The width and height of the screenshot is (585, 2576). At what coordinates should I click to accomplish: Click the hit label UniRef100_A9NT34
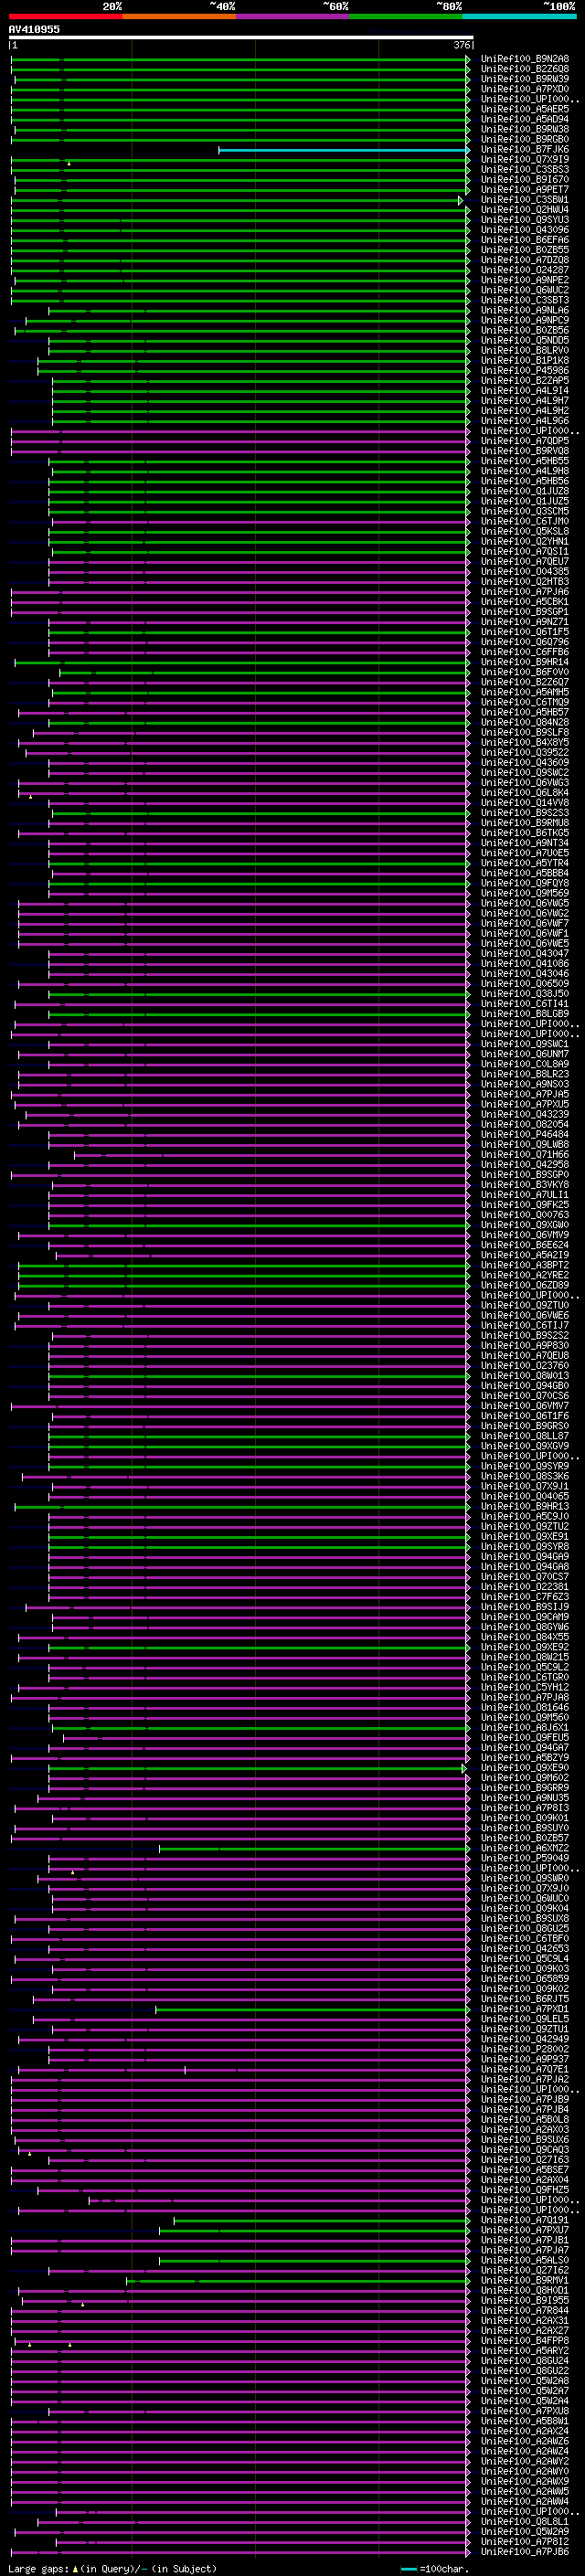click(x=525, y=843)
